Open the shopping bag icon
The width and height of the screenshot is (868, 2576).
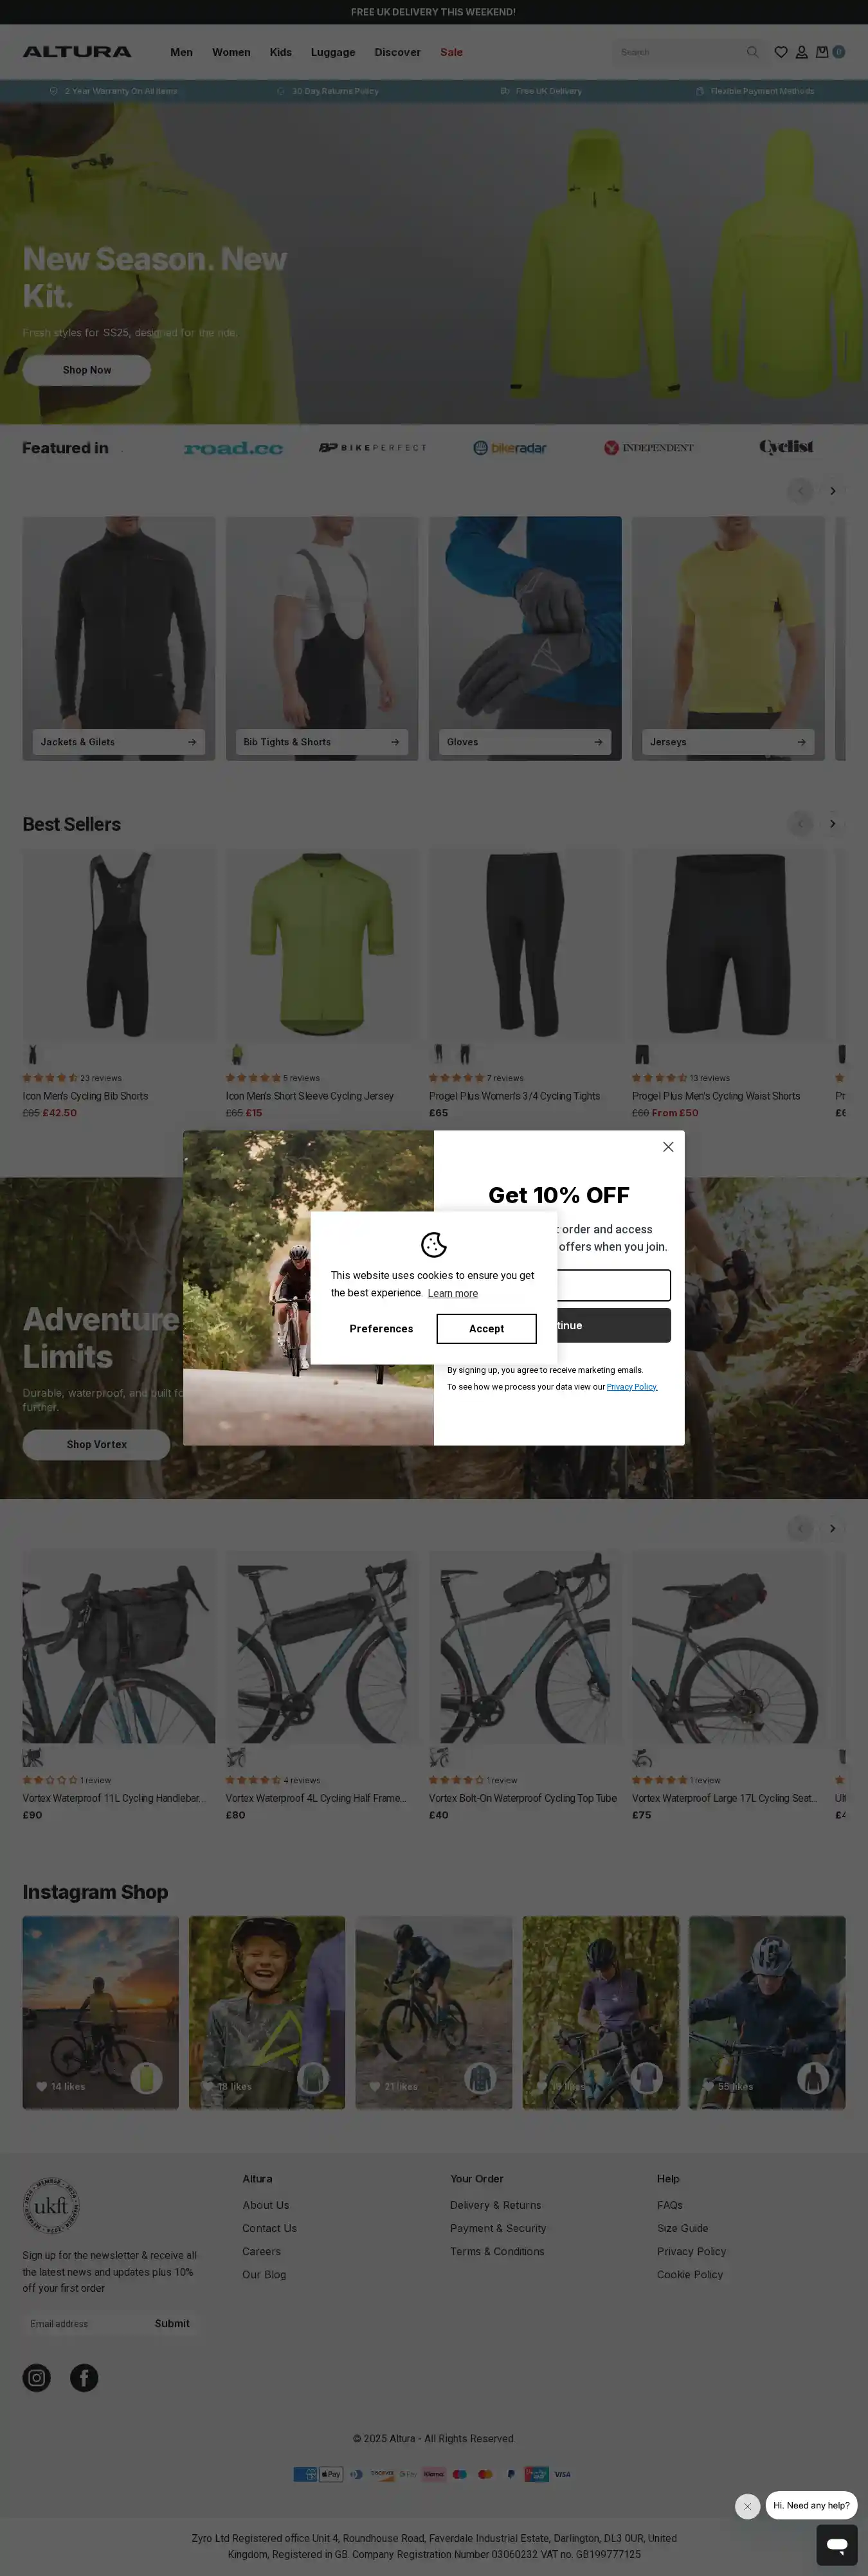point(822,52)
